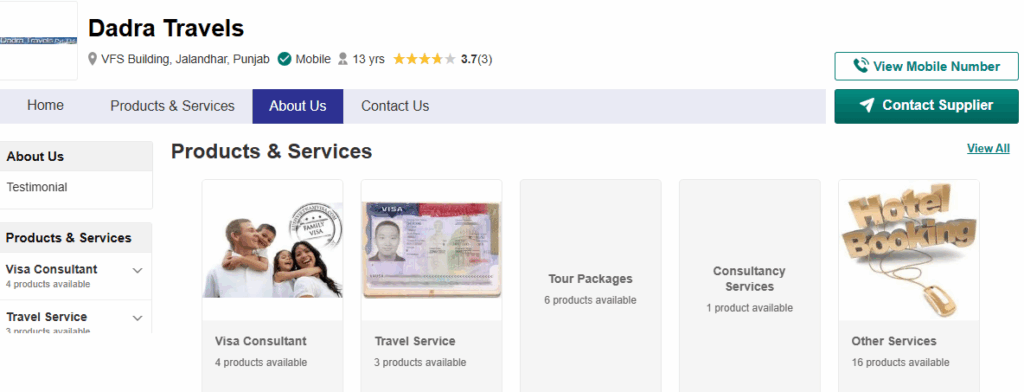Click the location pin icon beside VFS Building
1024x392 pixels.
pos(93,59)
